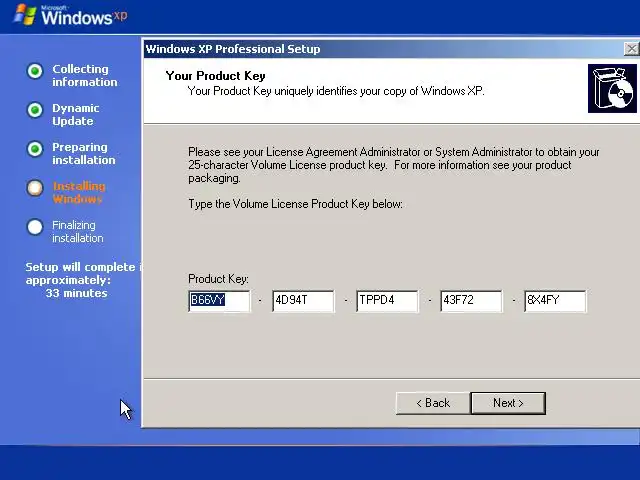Click 'Type the Volume License Product Key below:' text

[x=296, y=204]
